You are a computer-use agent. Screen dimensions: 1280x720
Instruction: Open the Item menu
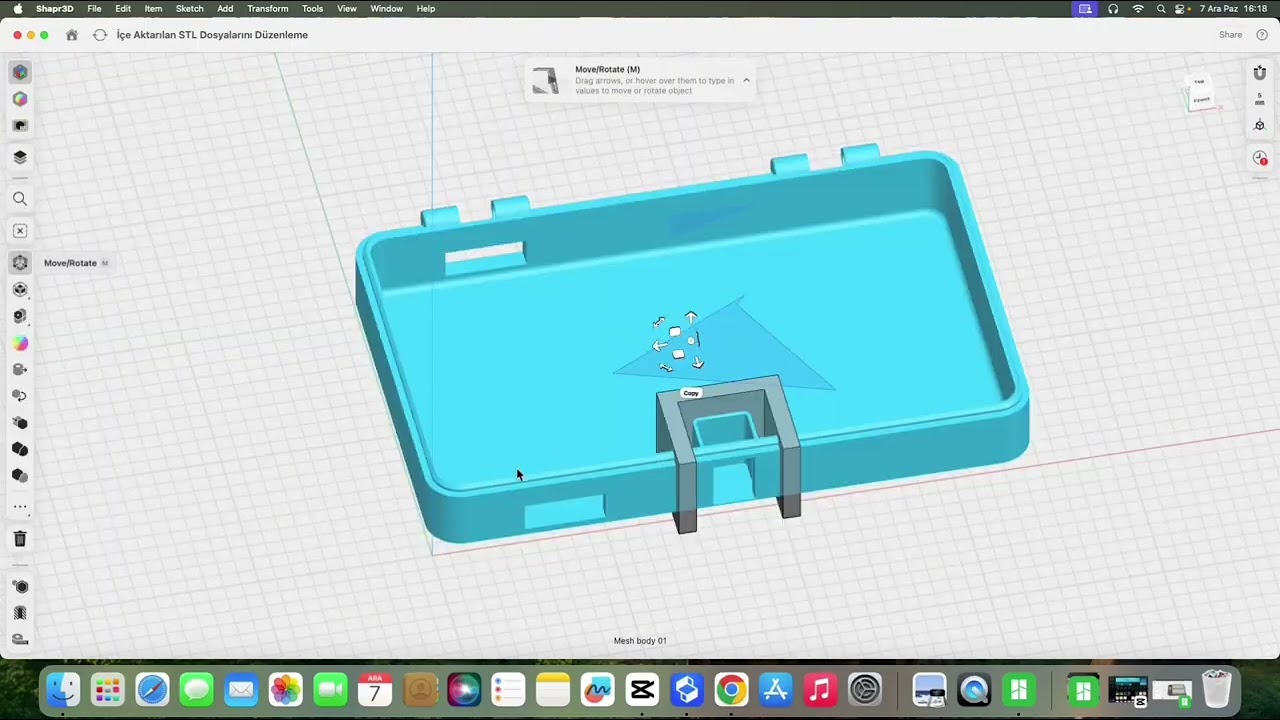click(153, 9)
